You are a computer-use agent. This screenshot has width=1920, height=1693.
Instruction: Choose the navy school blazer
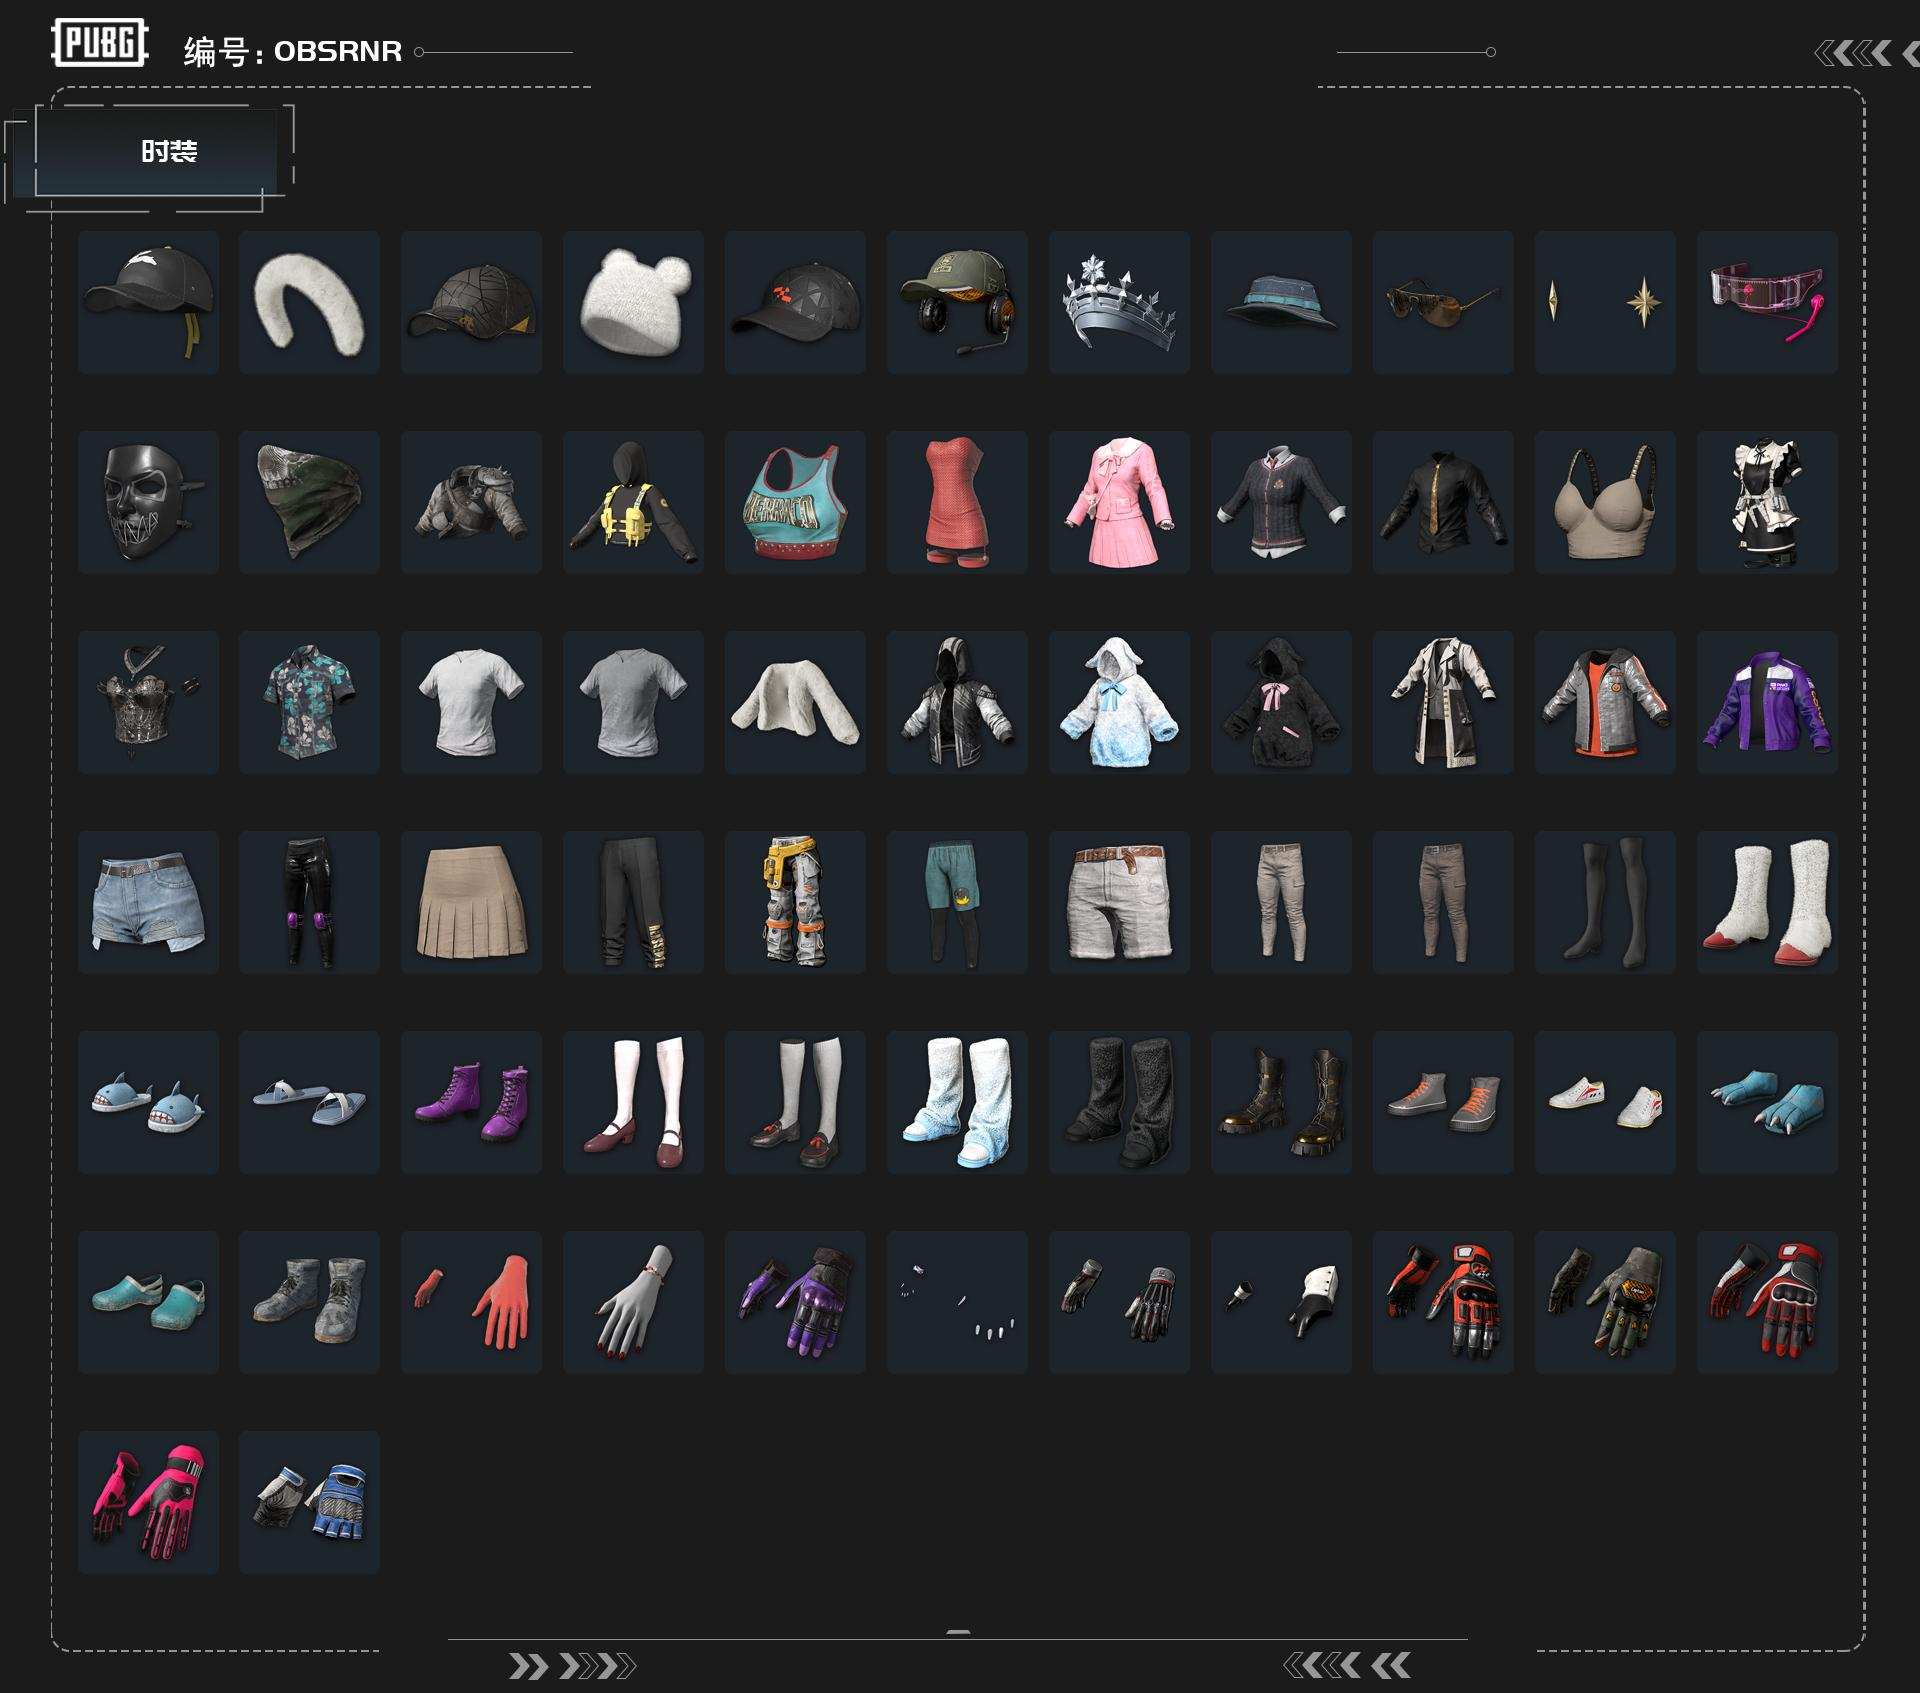pos(1281,502)
